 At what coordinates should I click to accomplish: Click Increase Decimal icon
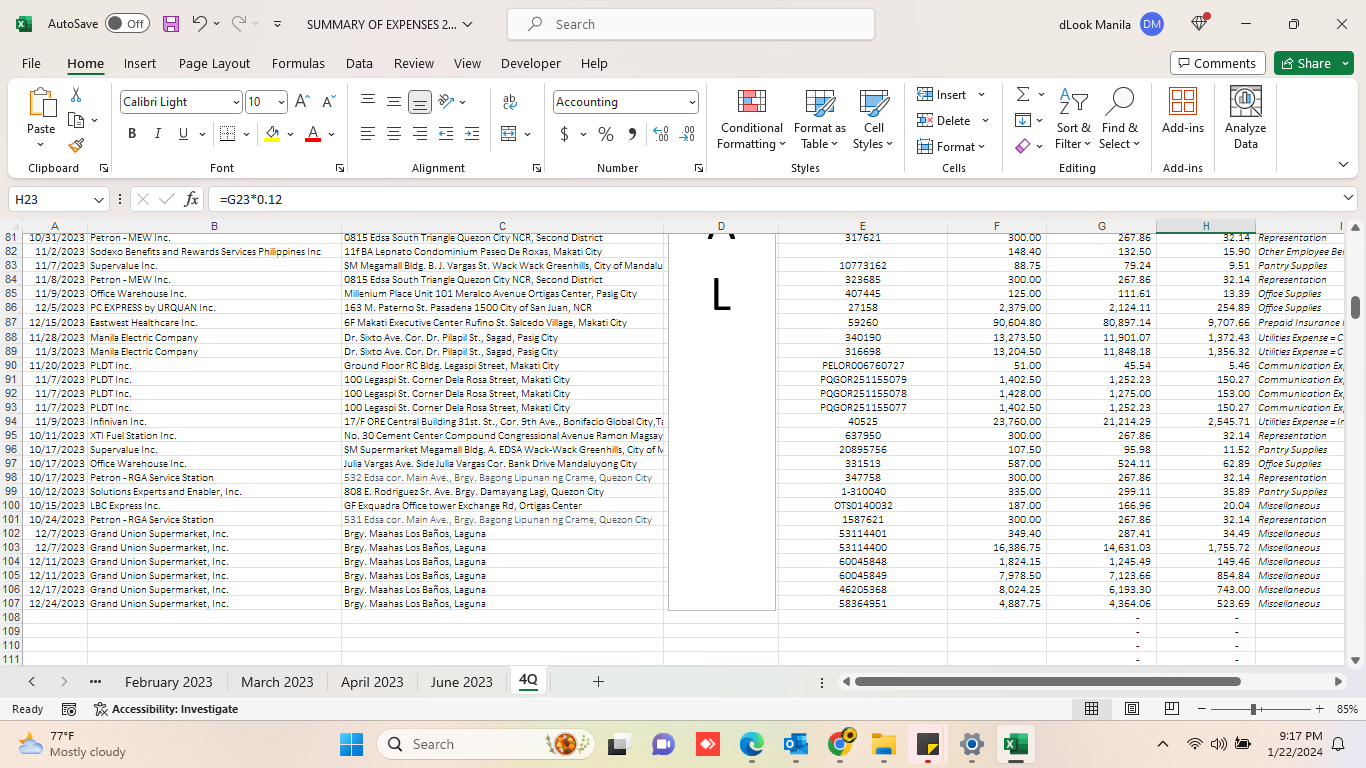click(660, 134)
